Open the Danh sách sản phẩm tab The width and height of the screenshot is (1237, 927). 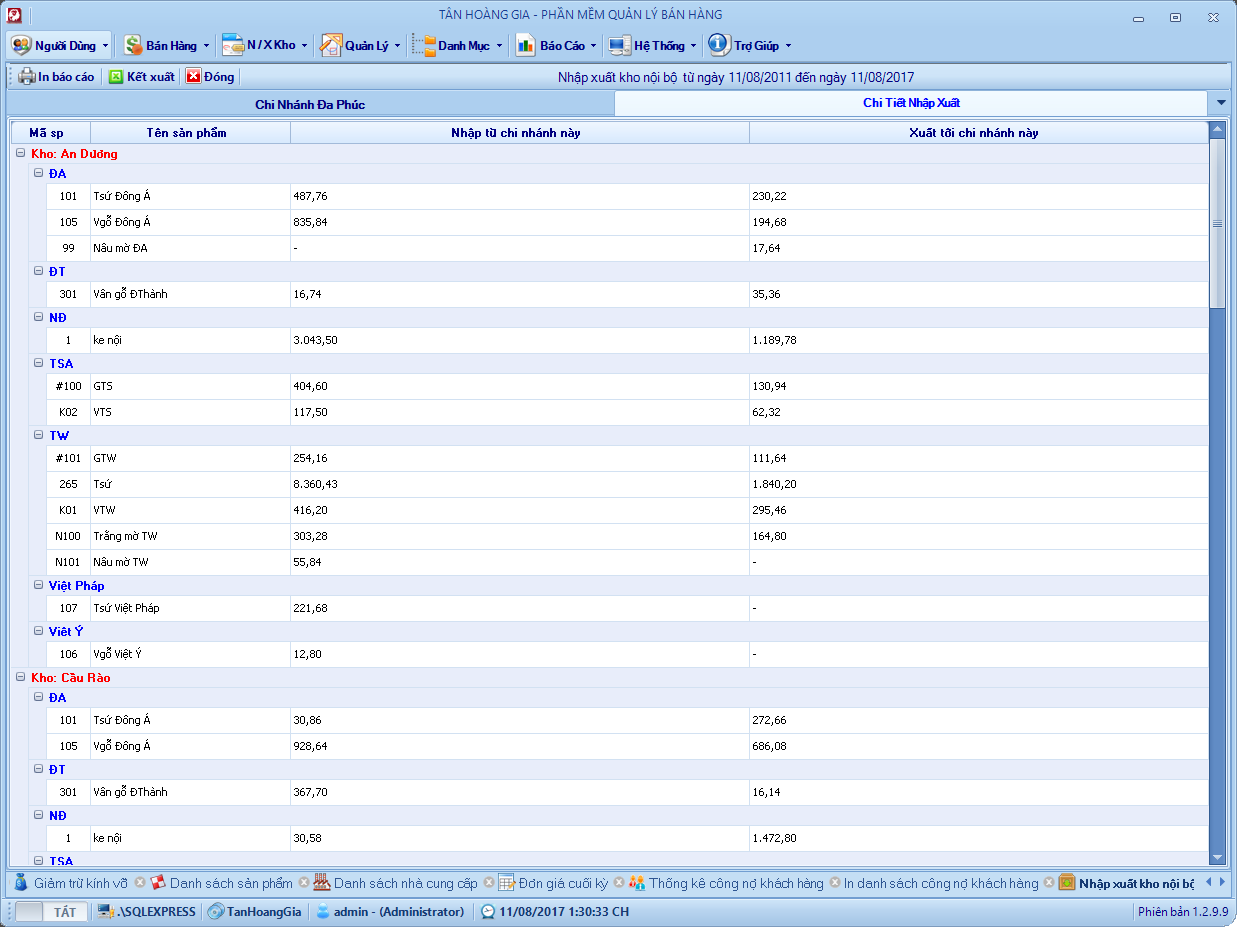[231, 883]
